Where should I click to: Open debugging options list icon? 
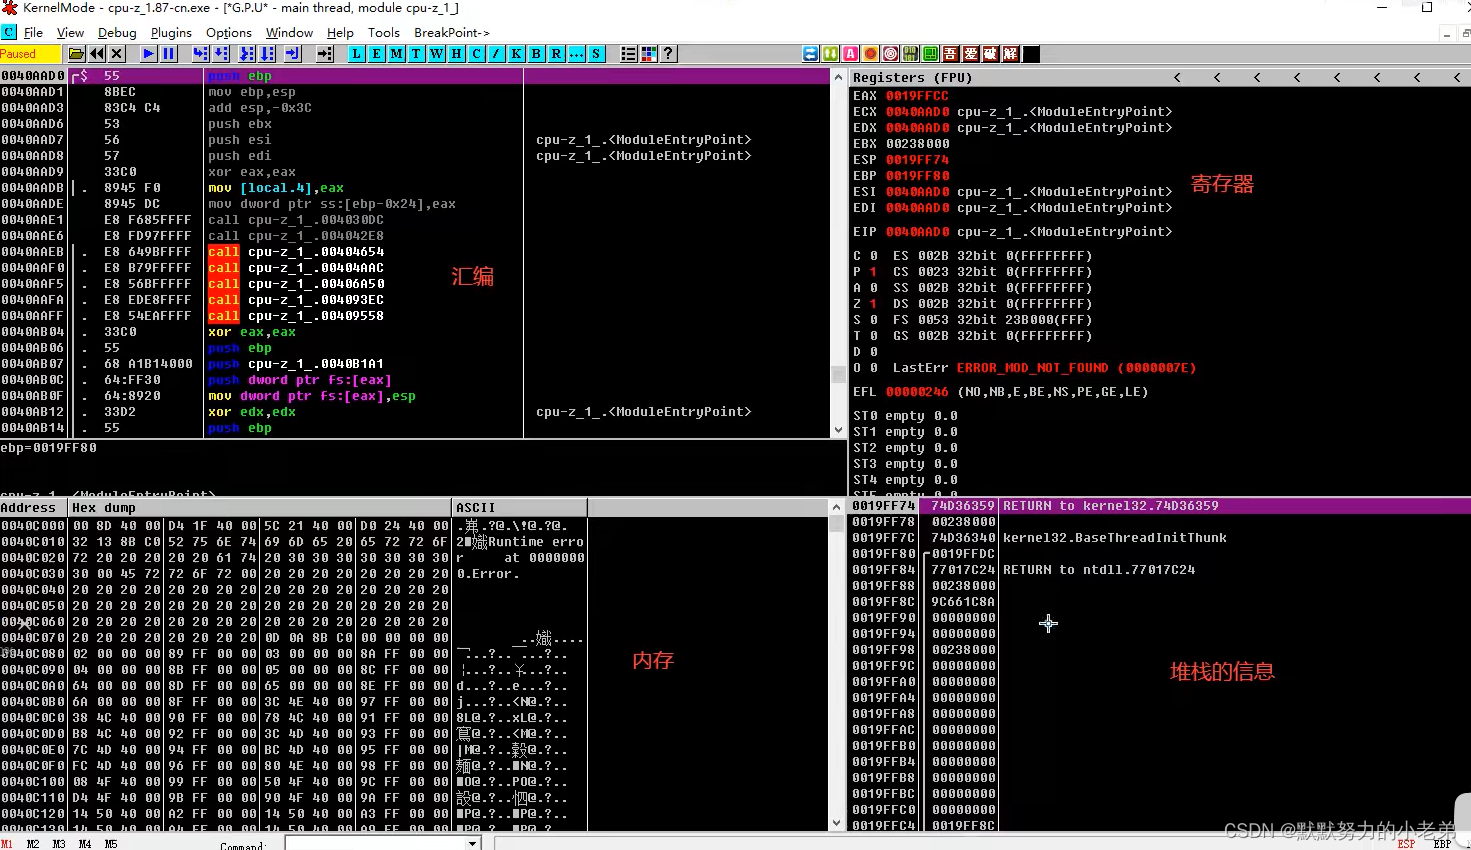pos(629,54)
